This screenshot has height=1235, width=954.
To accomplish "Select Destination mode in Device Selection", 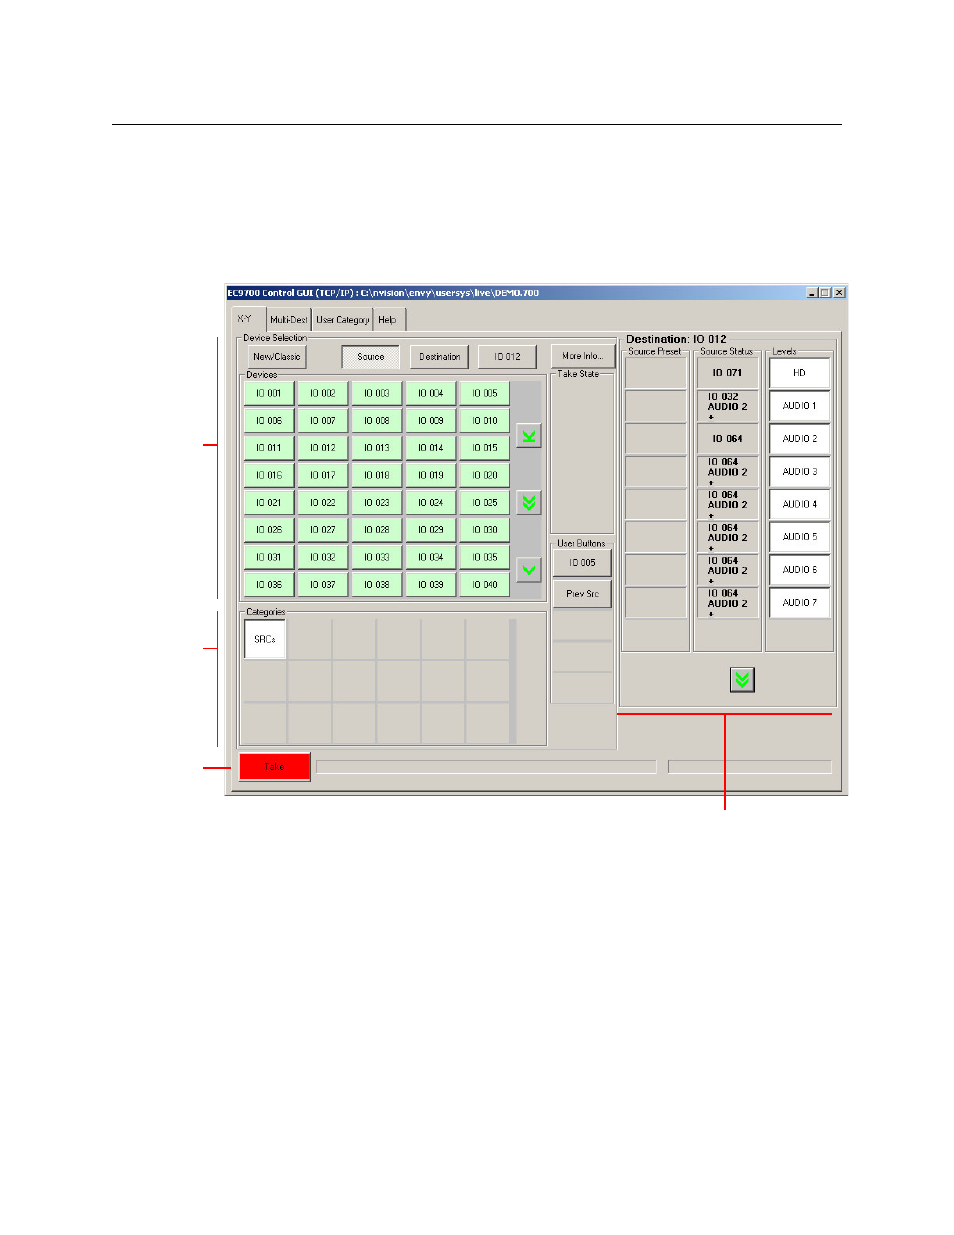I will 440,357.
